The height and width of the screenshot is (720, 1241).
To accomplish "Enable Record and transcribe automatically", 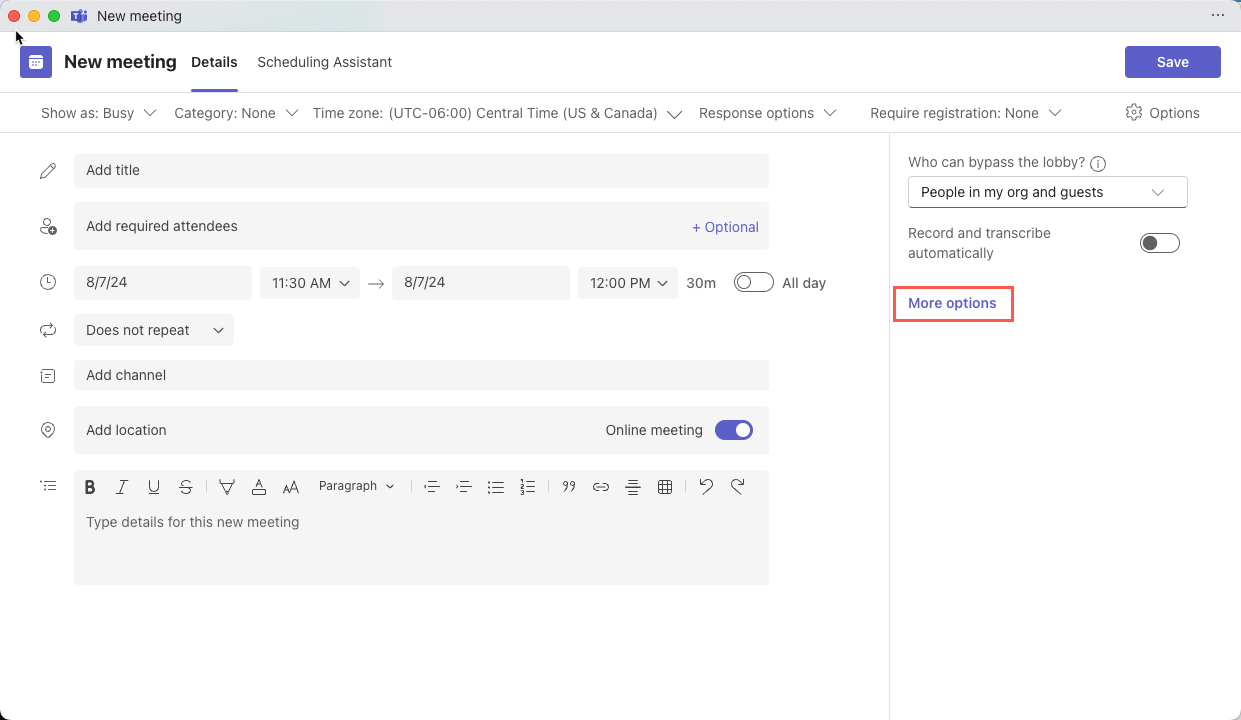I will 1159,243.
